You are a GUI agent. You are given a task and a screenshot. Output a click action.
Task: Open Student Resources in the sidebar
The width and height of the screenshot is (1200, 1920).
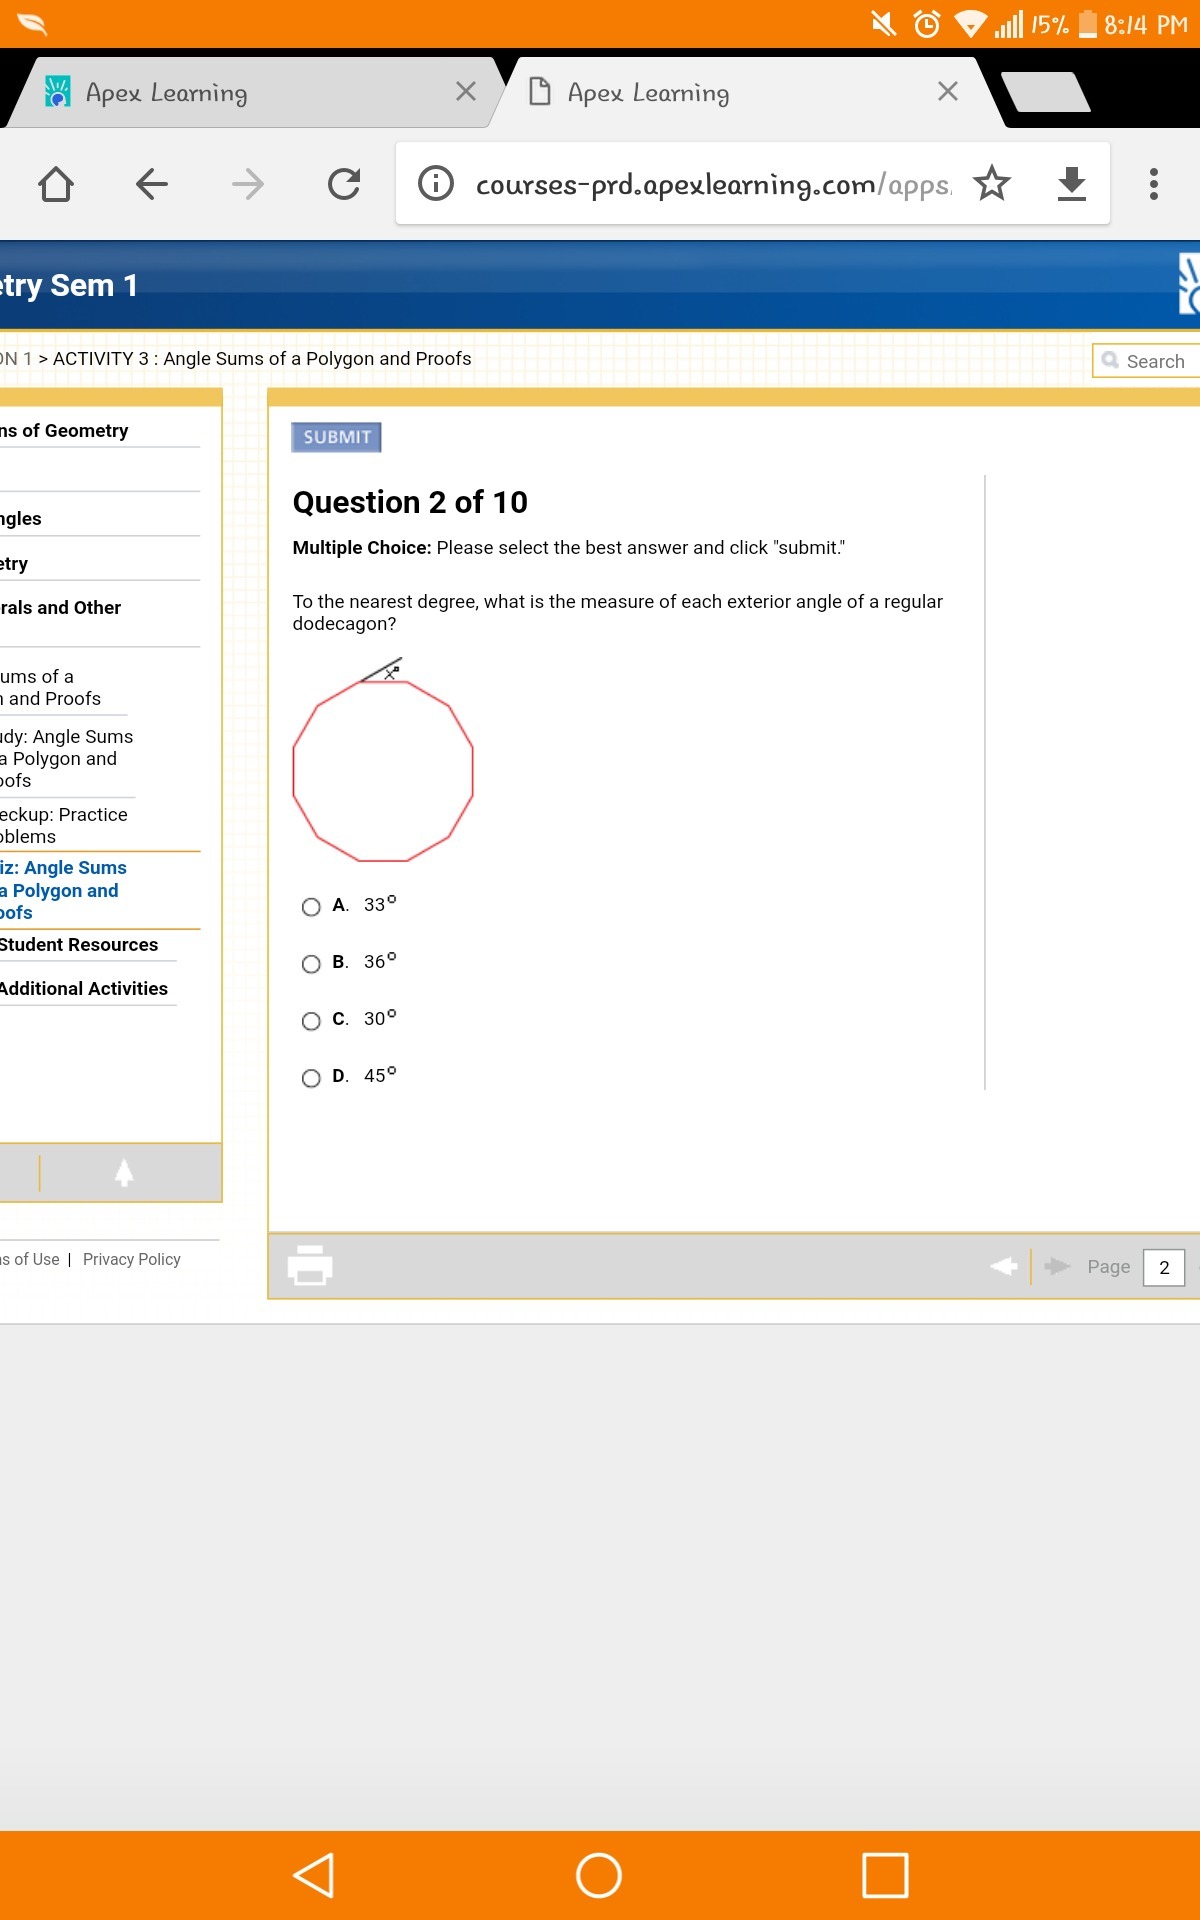pos(79,945)
